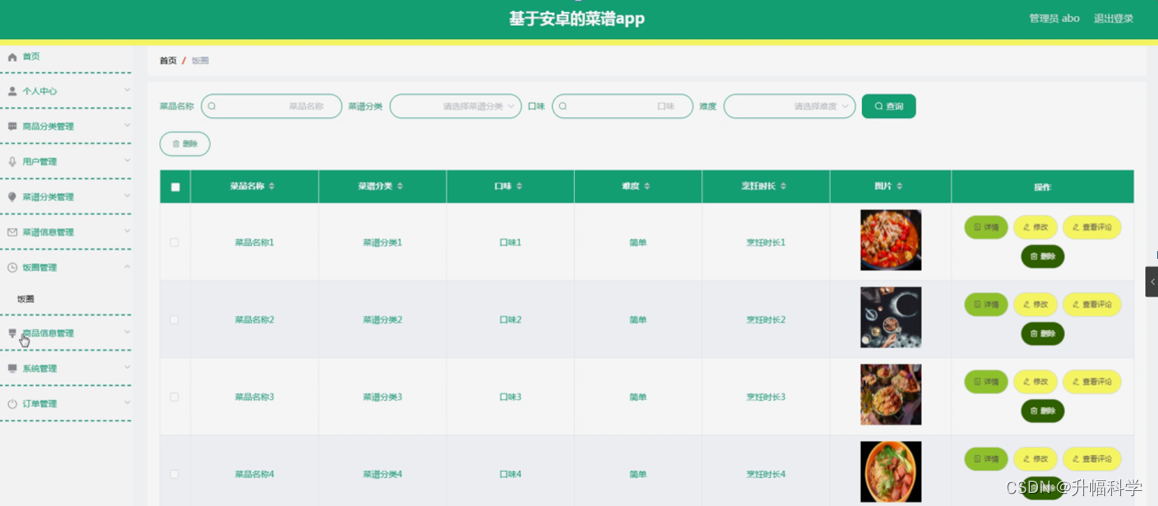Expand 个人中心 using its chevron
Screen dimensions: 1158x506
pos(127,90)
